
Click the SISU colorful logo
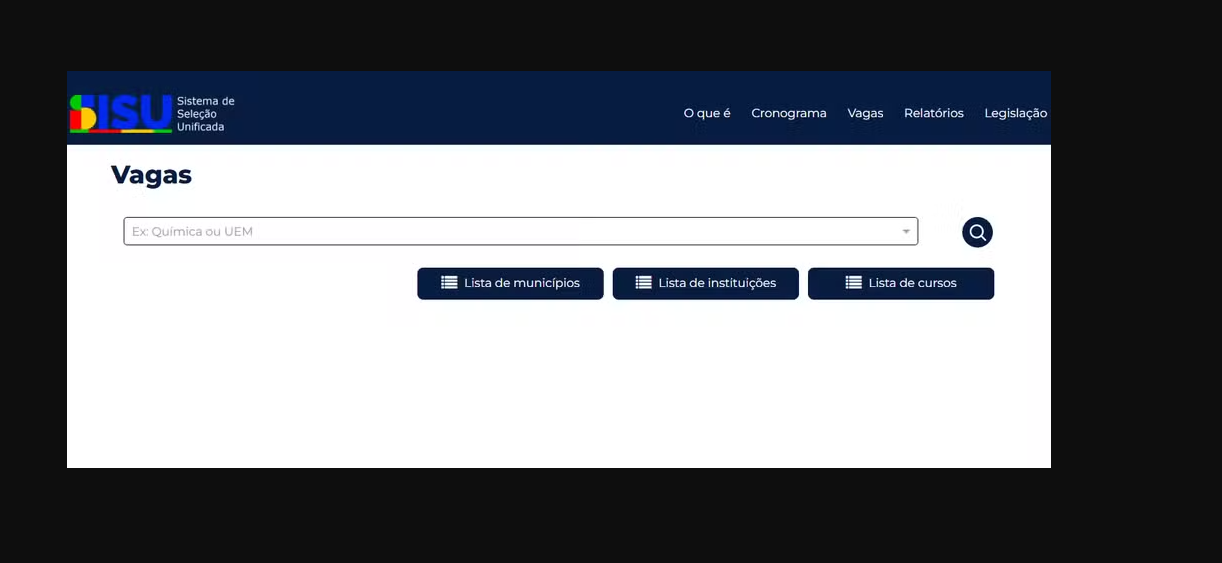(x=120, y=113)
